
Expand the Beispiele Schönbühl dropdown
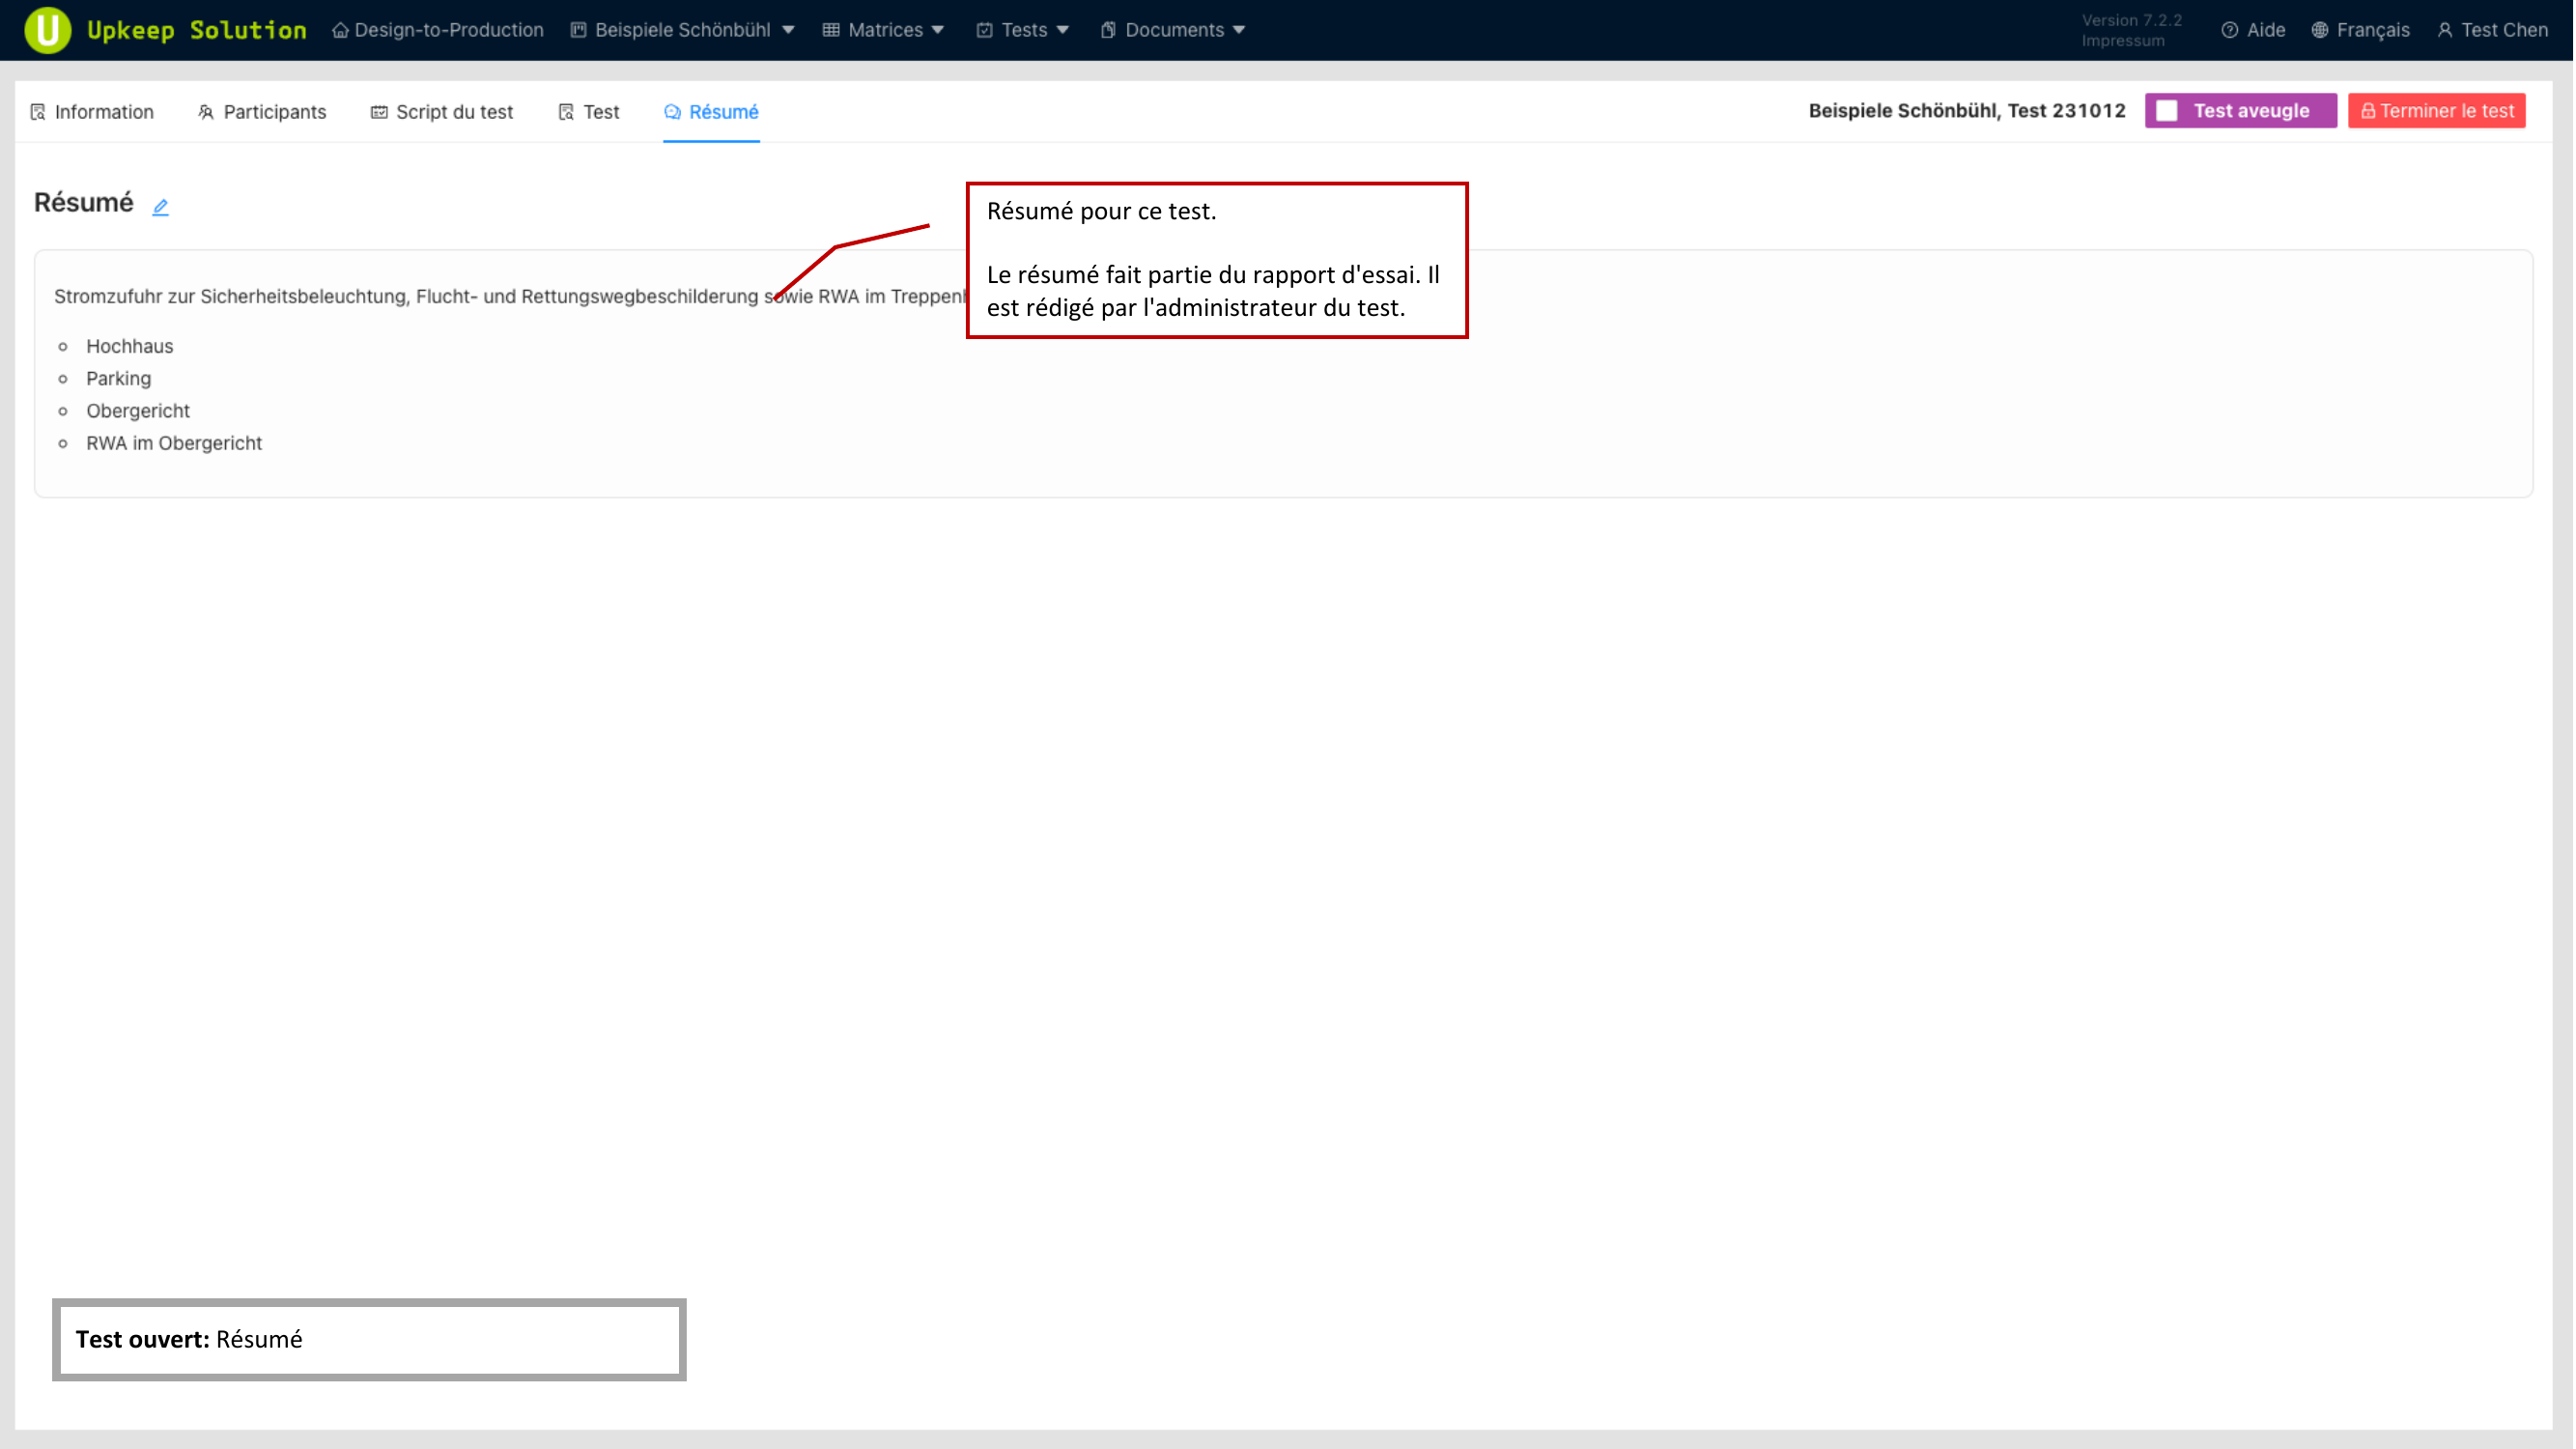684,30
